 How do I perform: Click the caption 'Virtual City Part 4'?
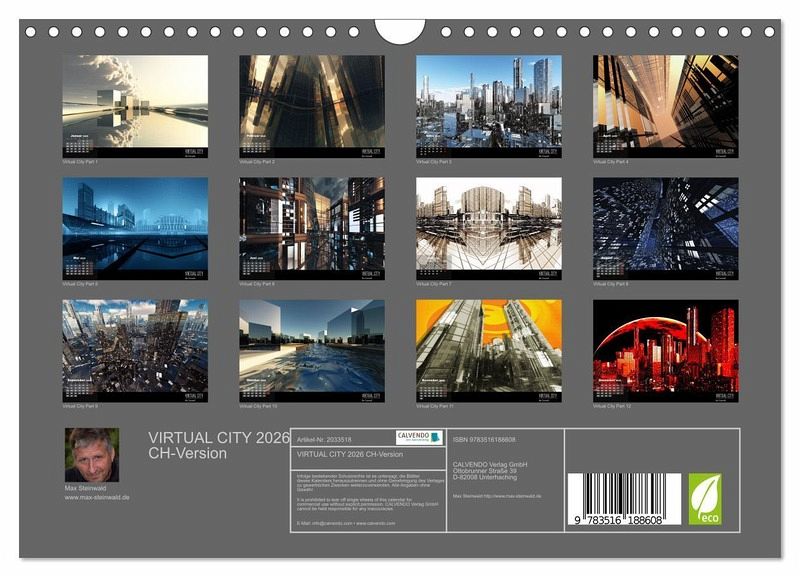611,162
